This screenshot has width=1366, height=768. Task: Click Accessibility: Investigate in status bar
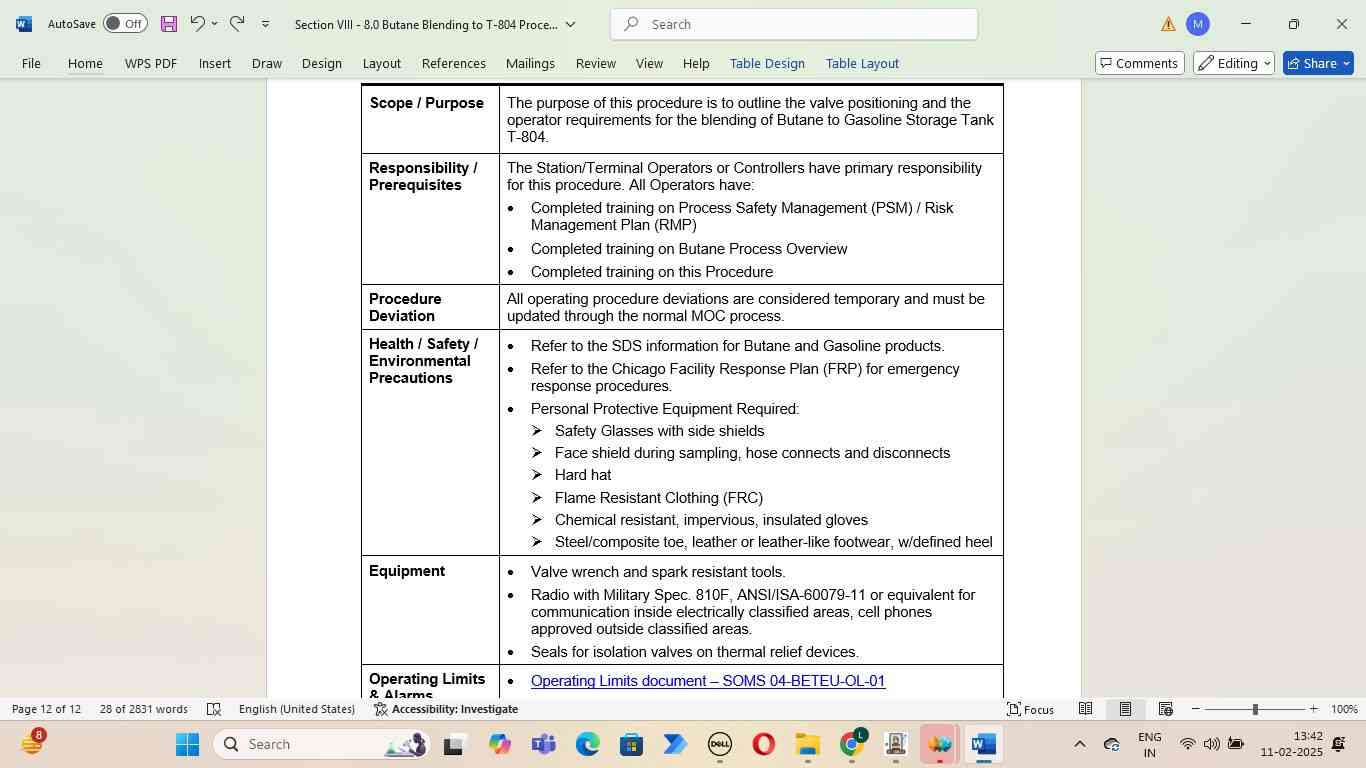coord(446,709)
